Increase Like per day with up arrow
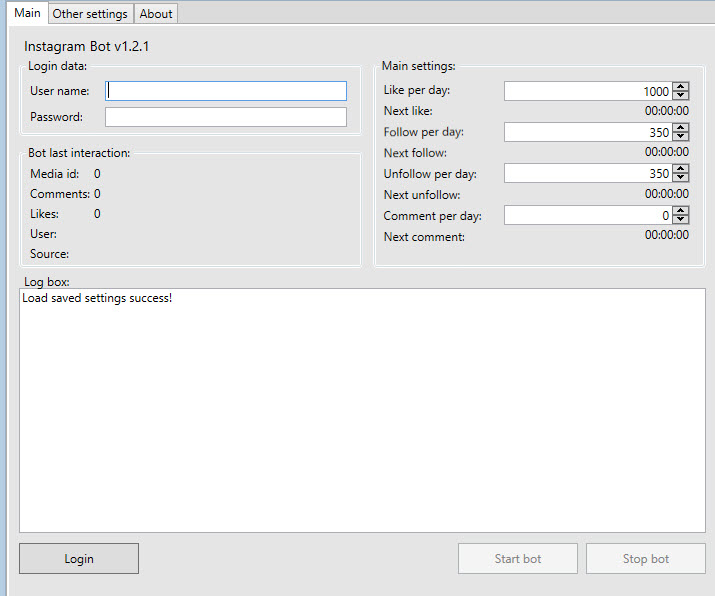The width and height of the screenshot is (715, 596). pyautogui.click(x=680, y=86)
